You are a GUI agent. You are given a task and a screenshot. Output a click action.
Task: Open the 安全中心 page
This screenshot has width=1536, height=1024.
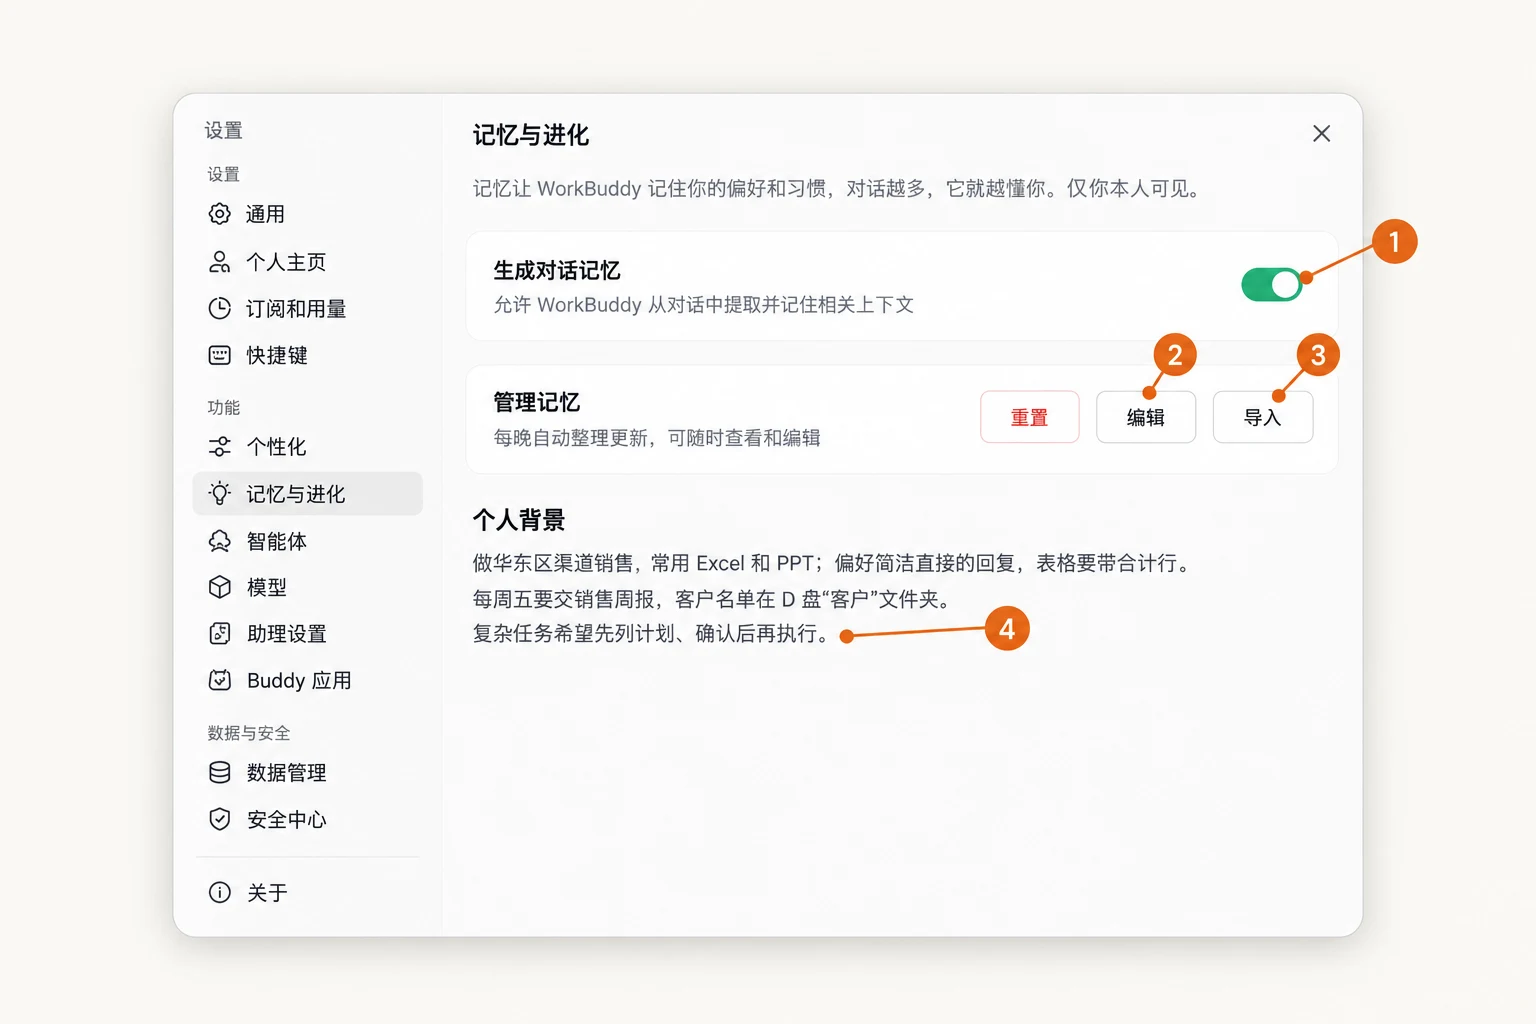(x=307, y=819)
